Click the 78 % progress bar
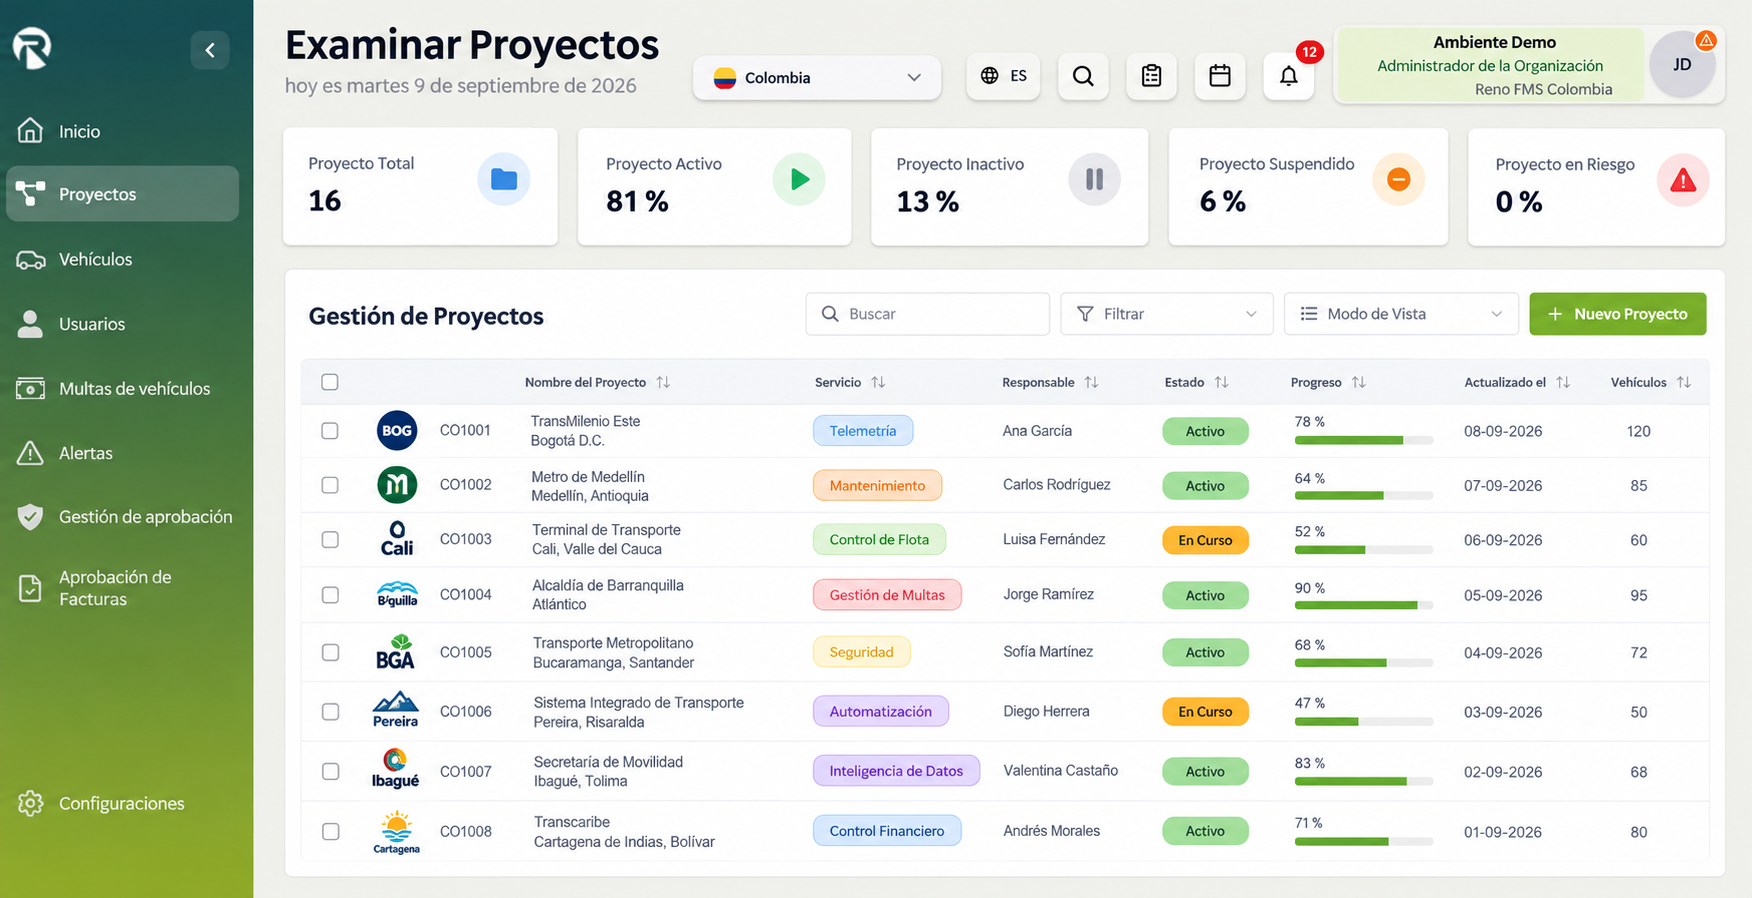Viewport: 1752px width, 898px height. [x=1364, y=440]
